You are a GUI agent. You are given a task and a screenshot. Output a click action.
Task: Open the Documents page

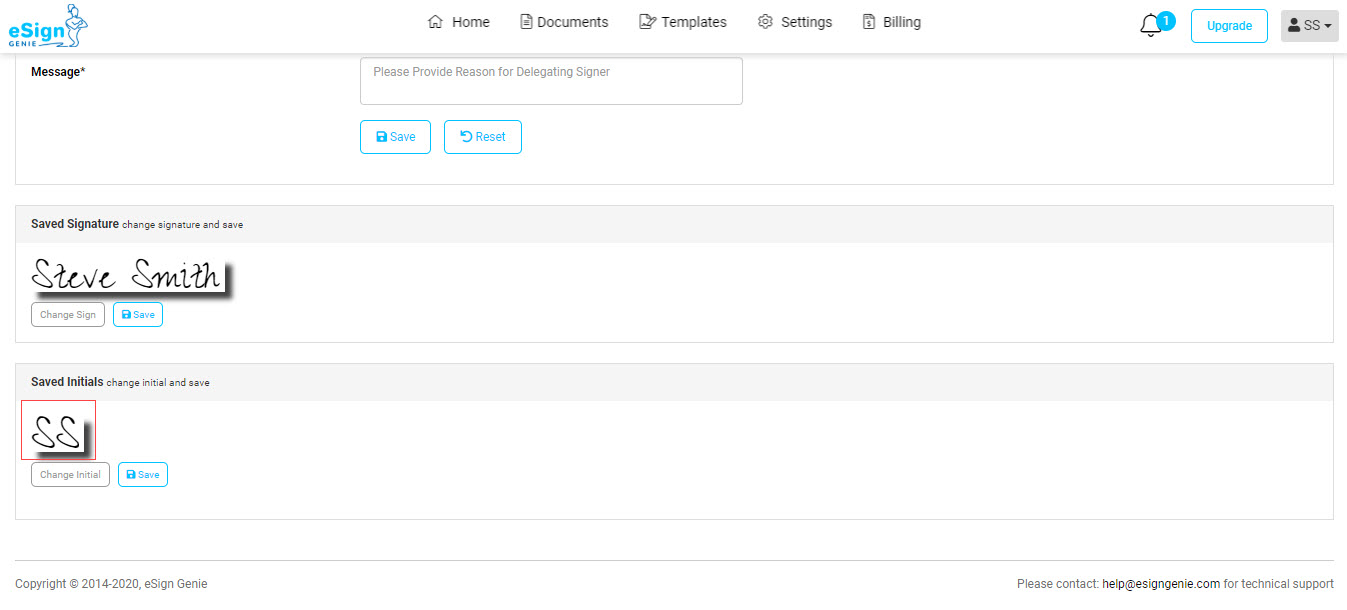point(564,22)
